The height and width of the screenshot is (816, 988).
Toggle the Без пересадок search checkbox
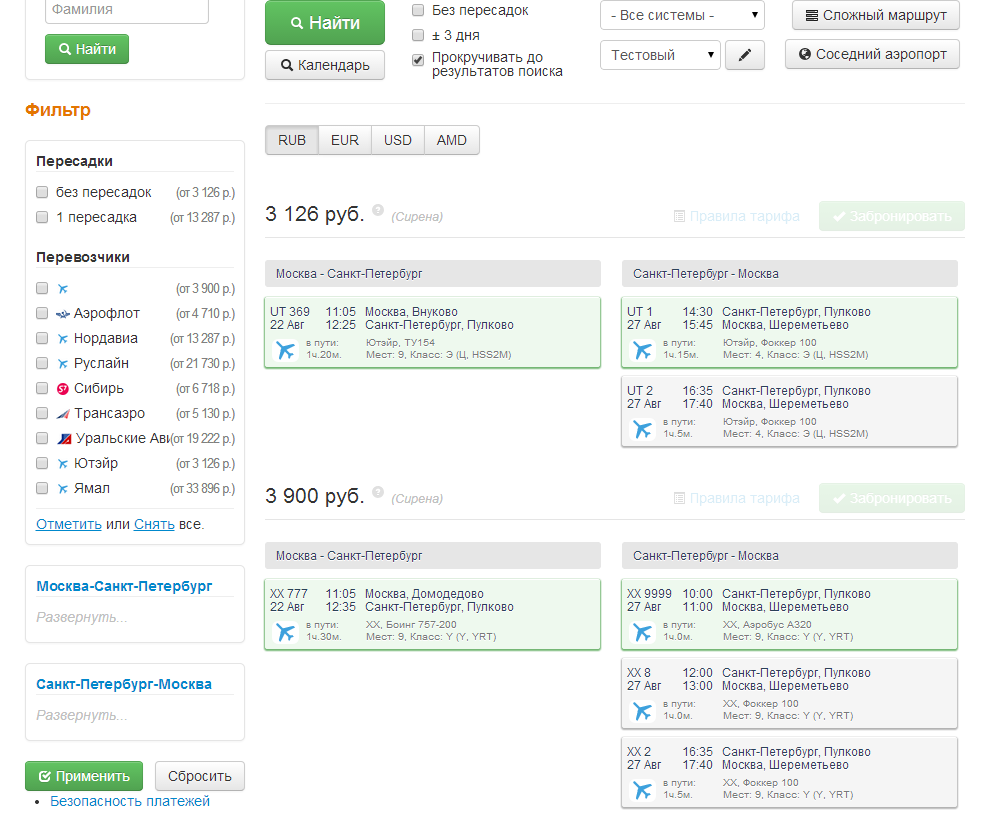pos(418,10)
